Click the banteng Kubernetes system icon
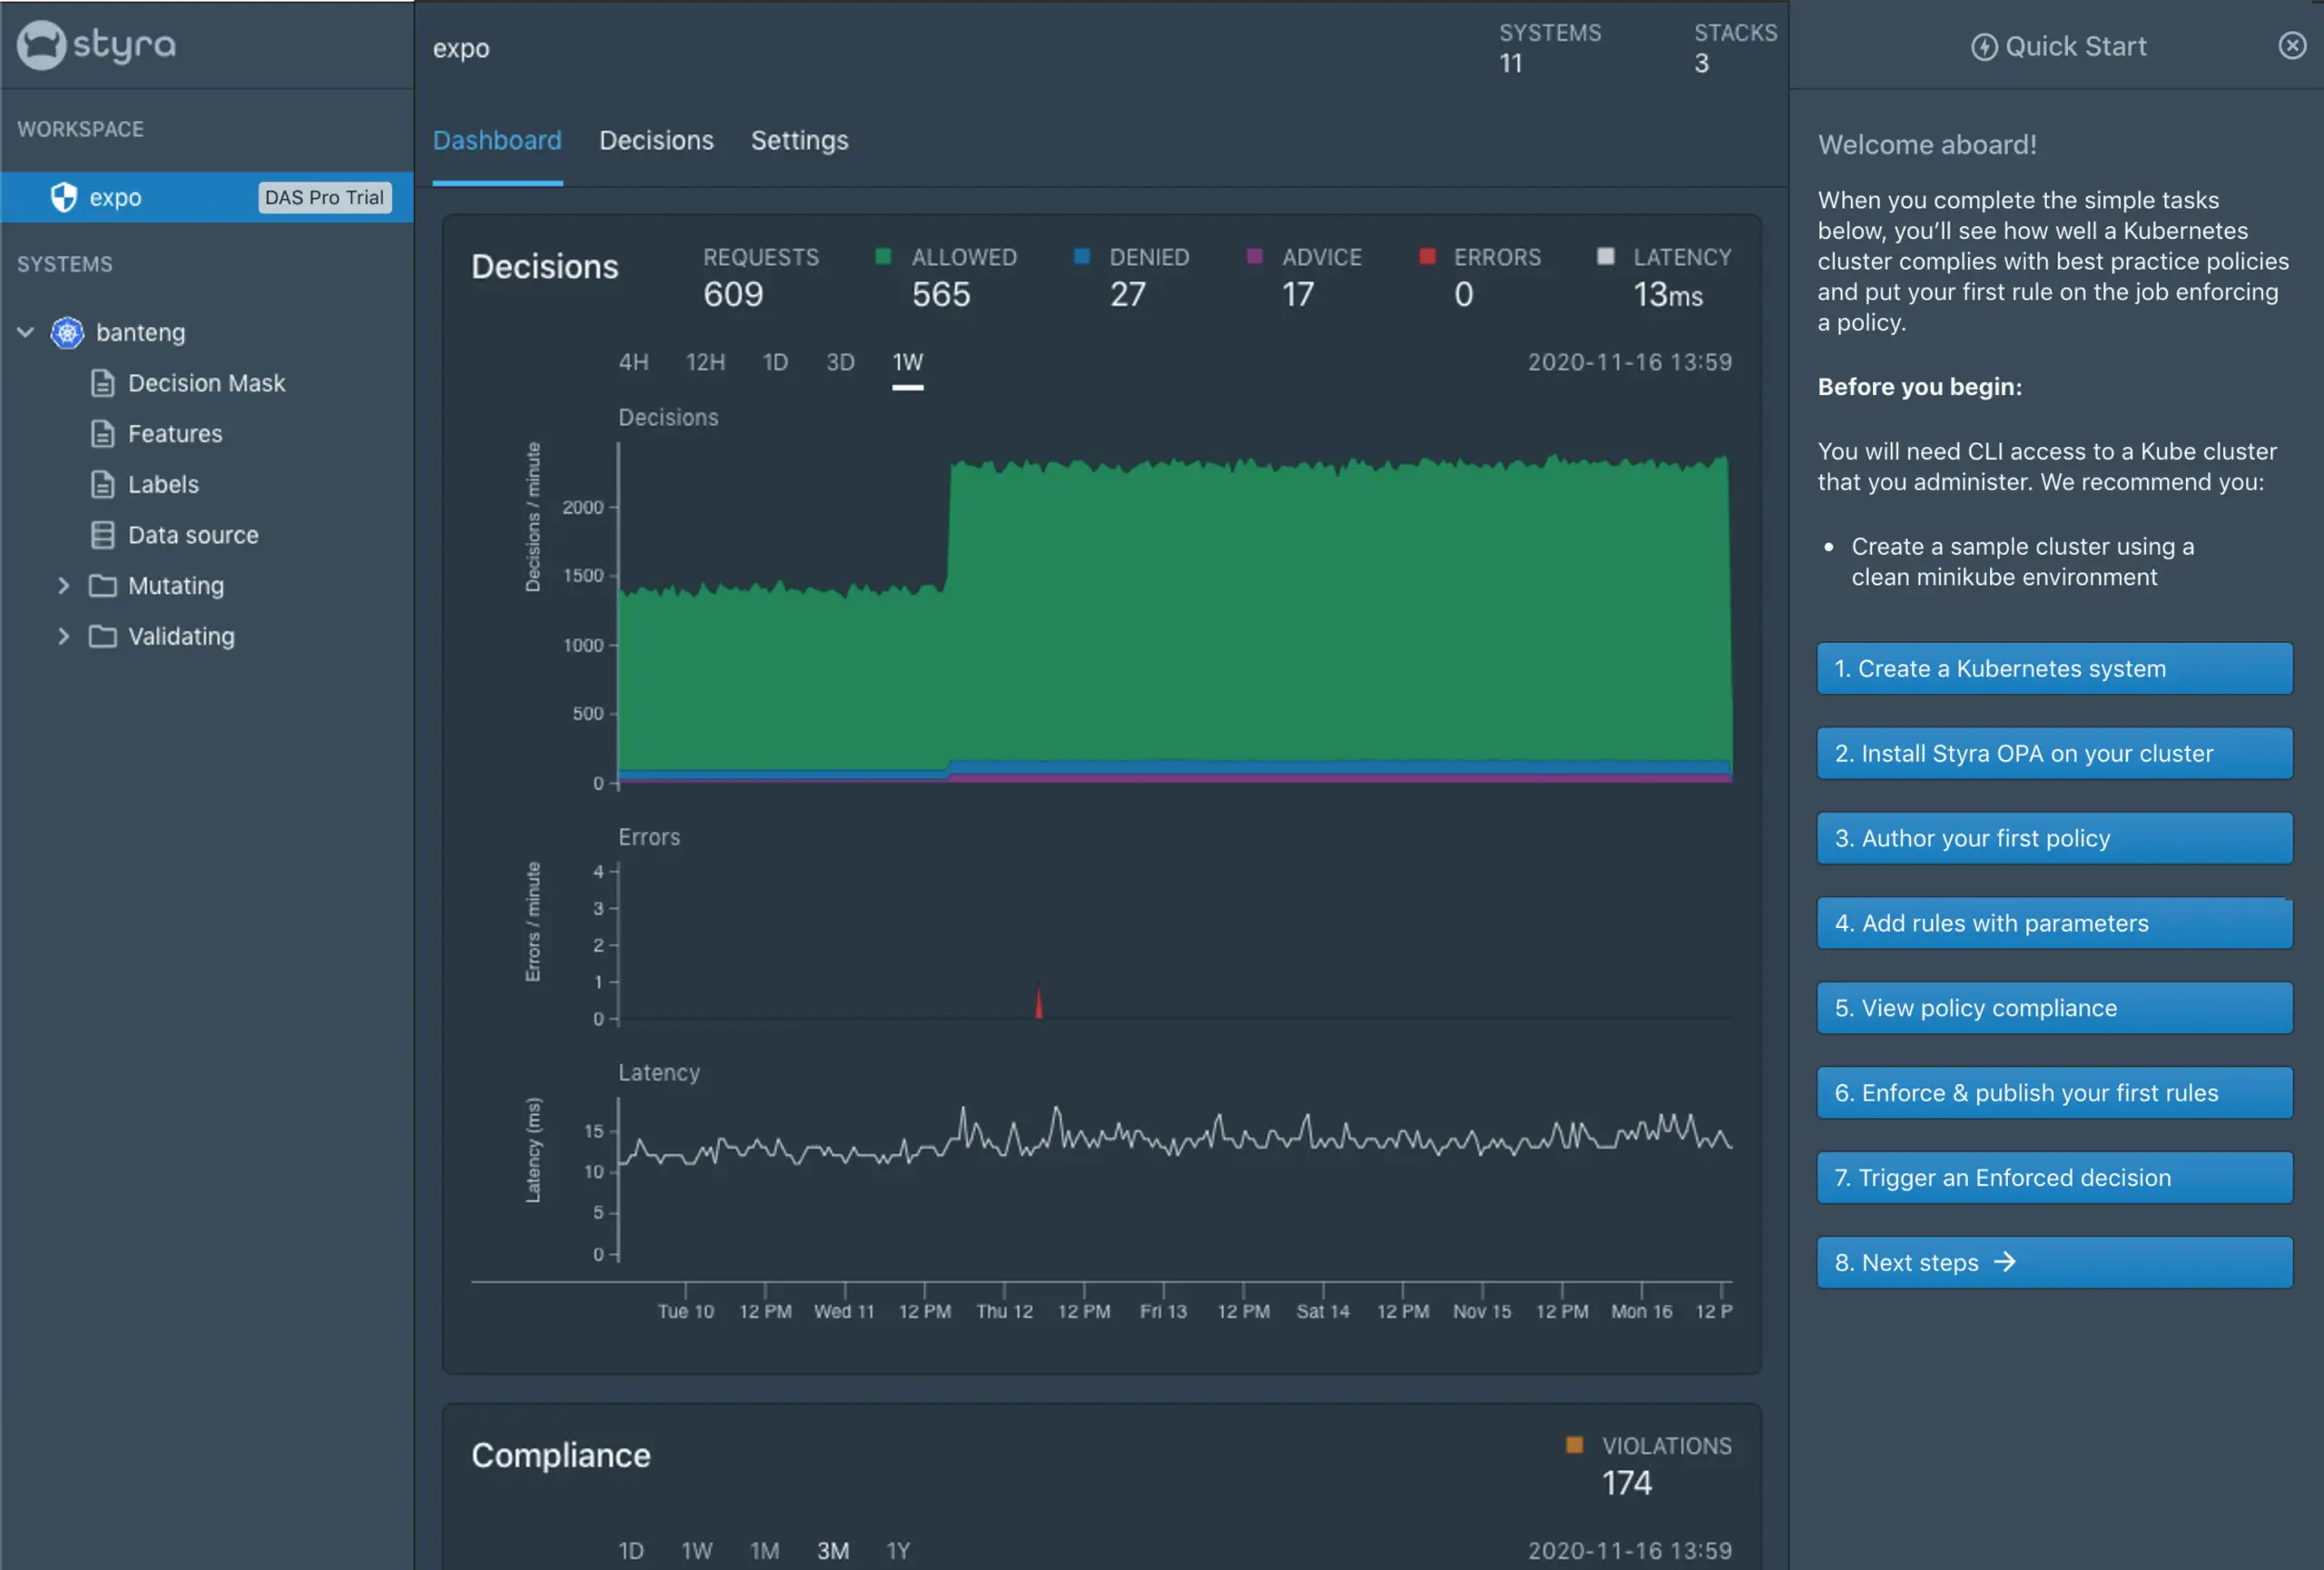Screen dimensions: 2324x1570 67,332
